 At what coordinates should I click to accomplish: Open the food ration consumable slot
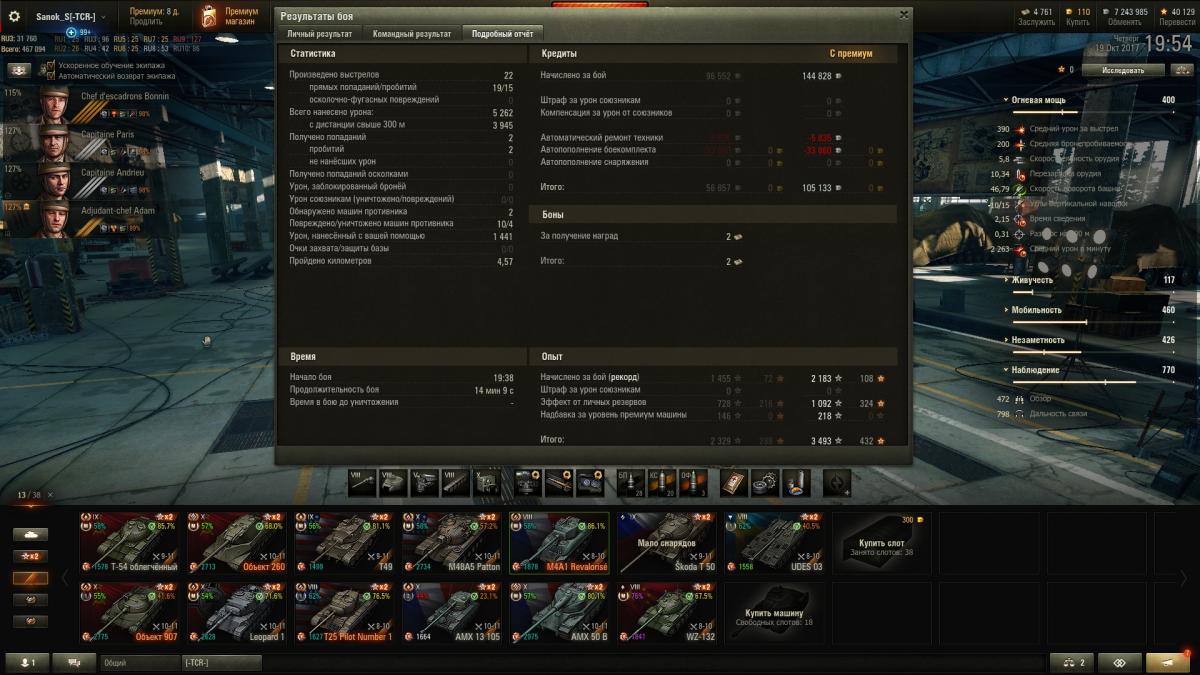click(x=796, y=482)
